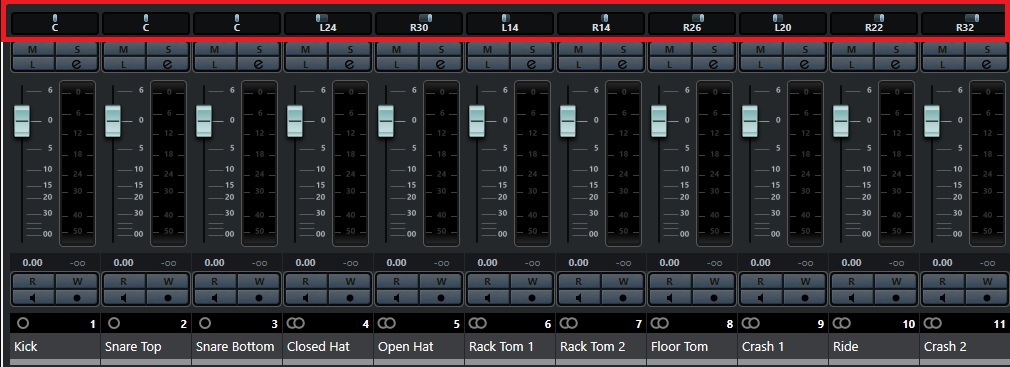Enable monitor speaker icon on Kick
The image size is (1010, 367).
coord(33,297)
